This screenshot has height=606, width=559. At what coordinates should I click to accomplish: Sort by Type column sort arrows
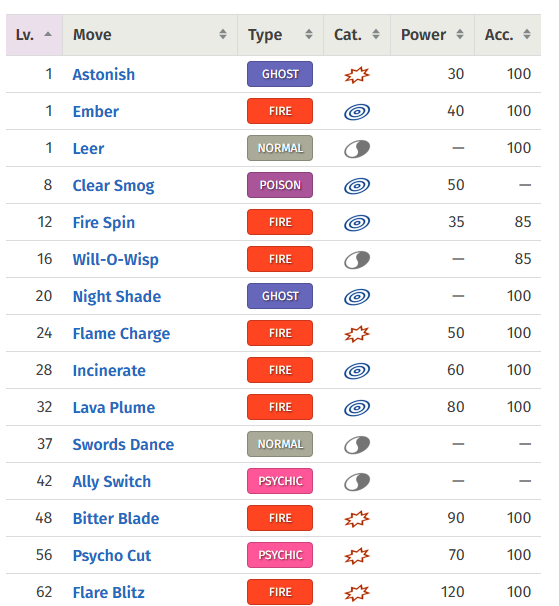click(x=308, y=34)
